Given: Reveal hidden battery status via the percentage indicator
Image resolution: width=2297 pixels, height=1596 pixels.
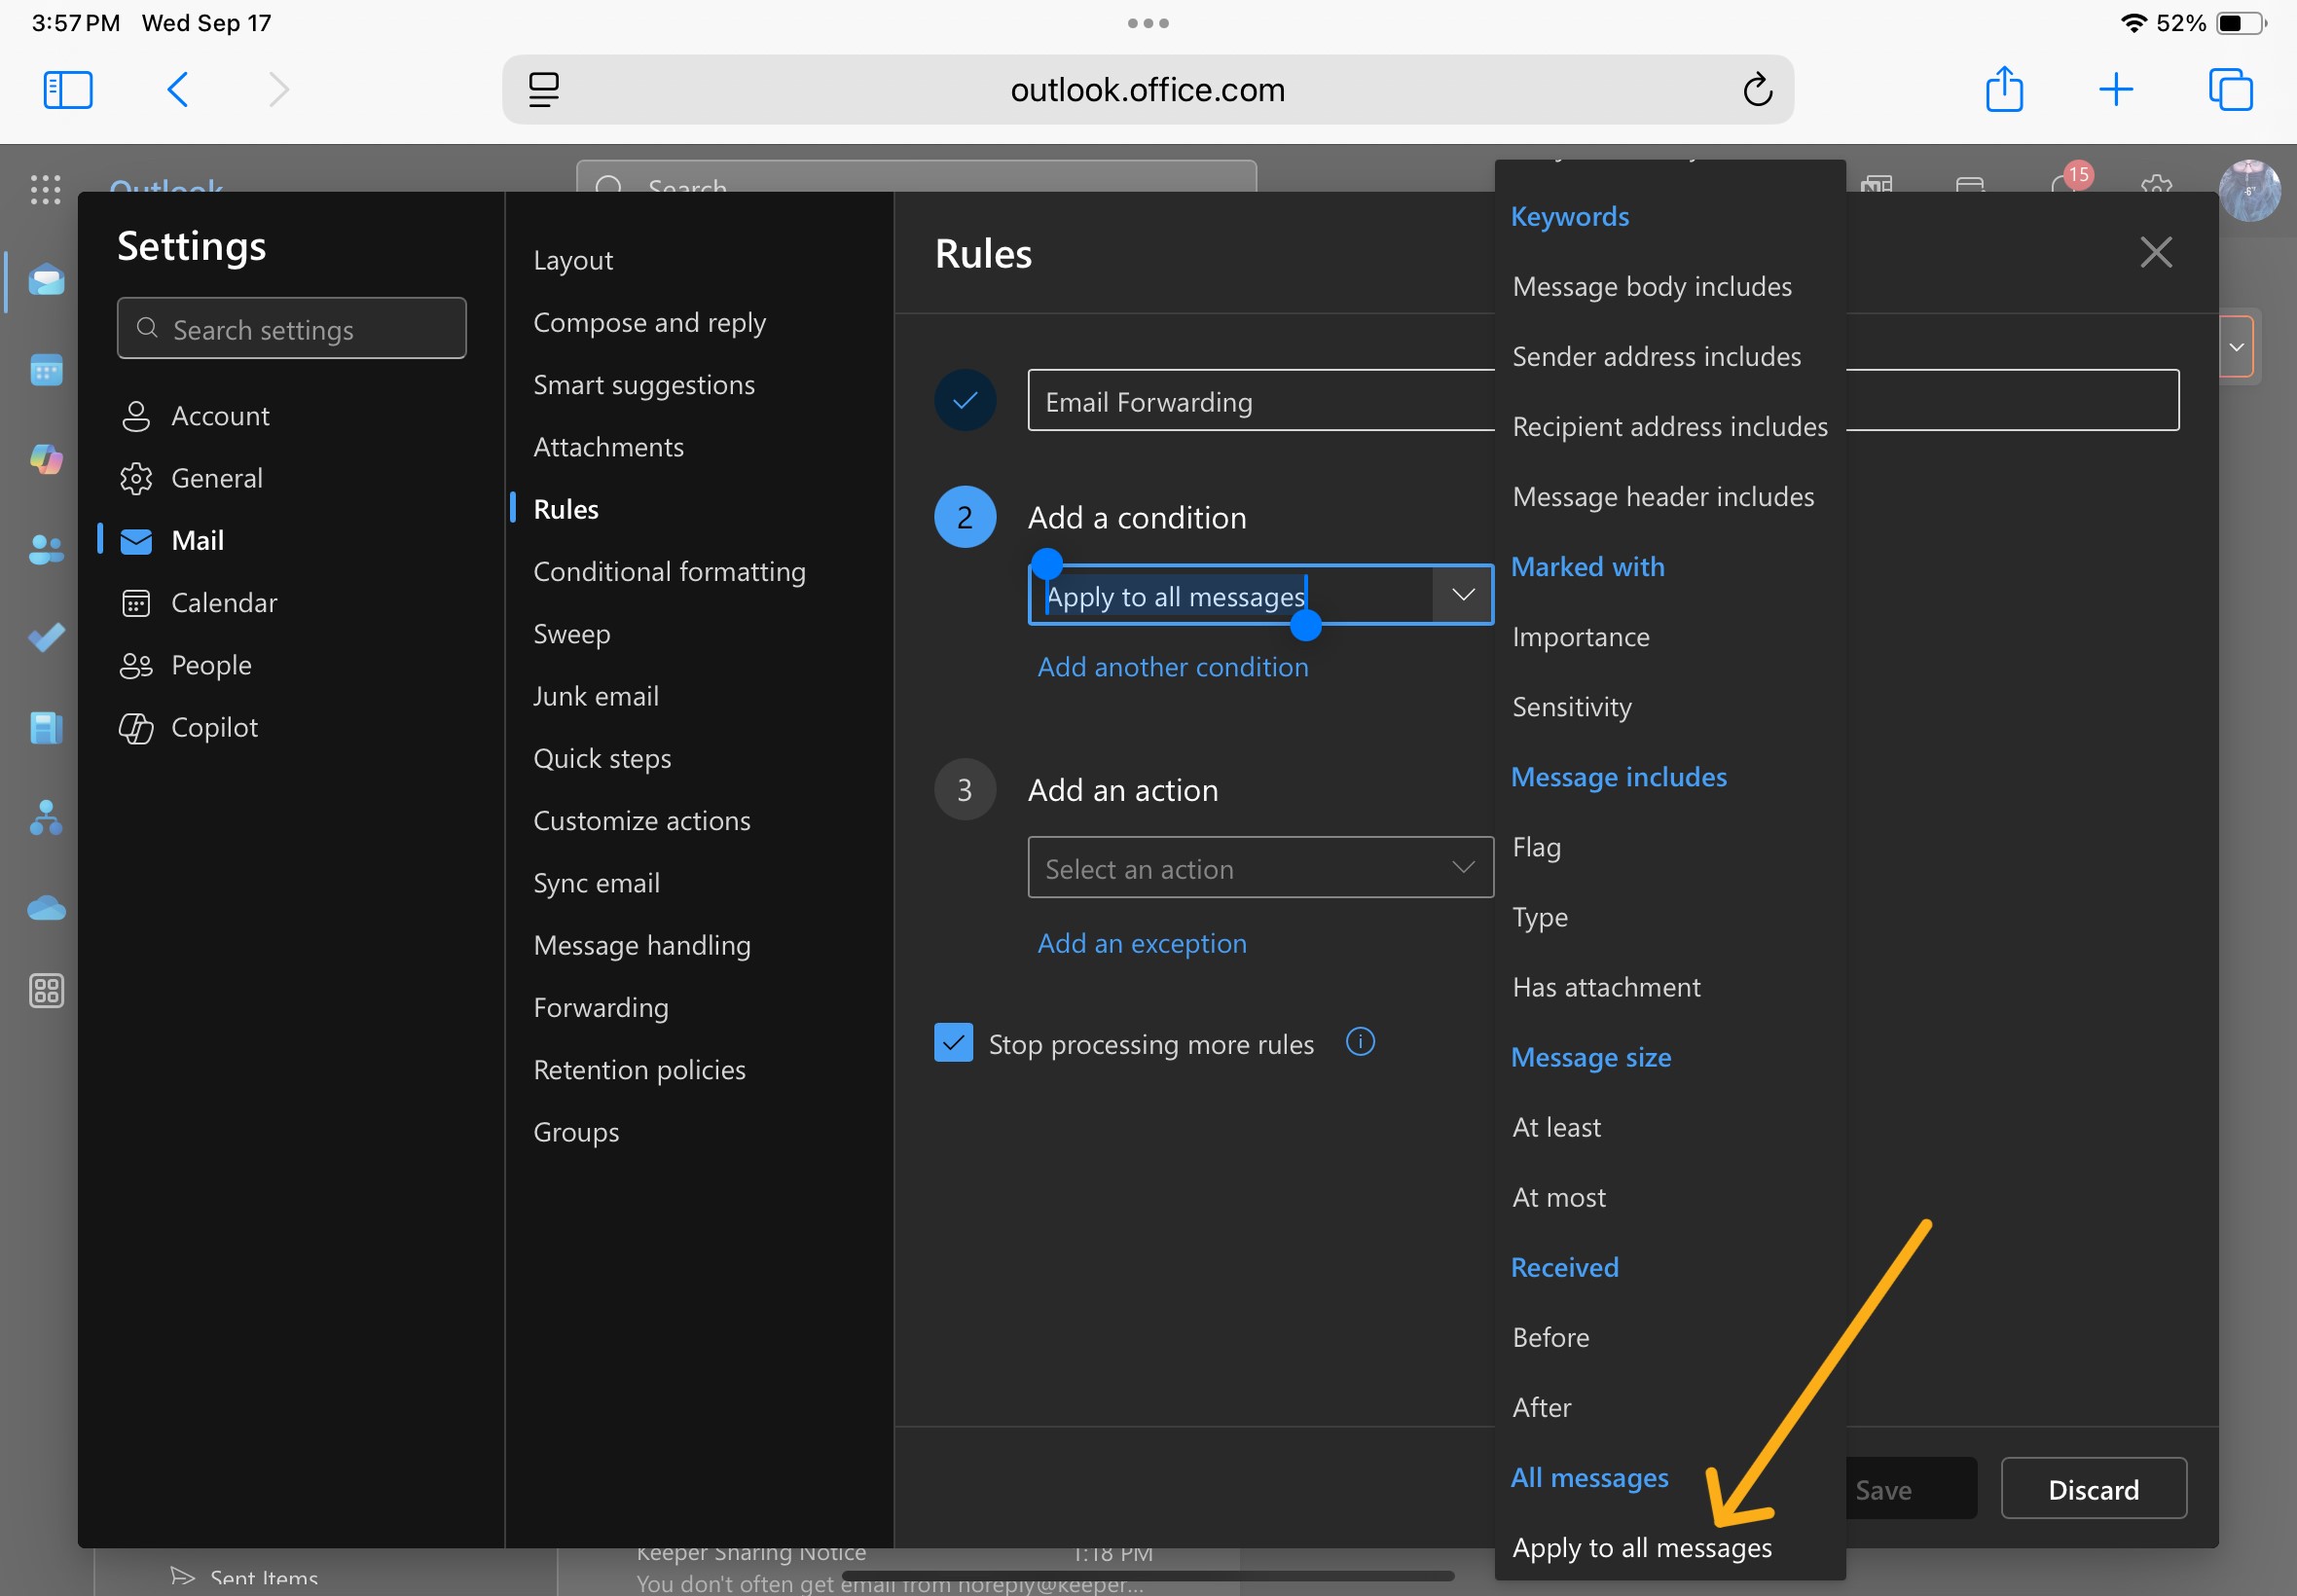Looking at the screenshot, I should tap(2183, 22).
